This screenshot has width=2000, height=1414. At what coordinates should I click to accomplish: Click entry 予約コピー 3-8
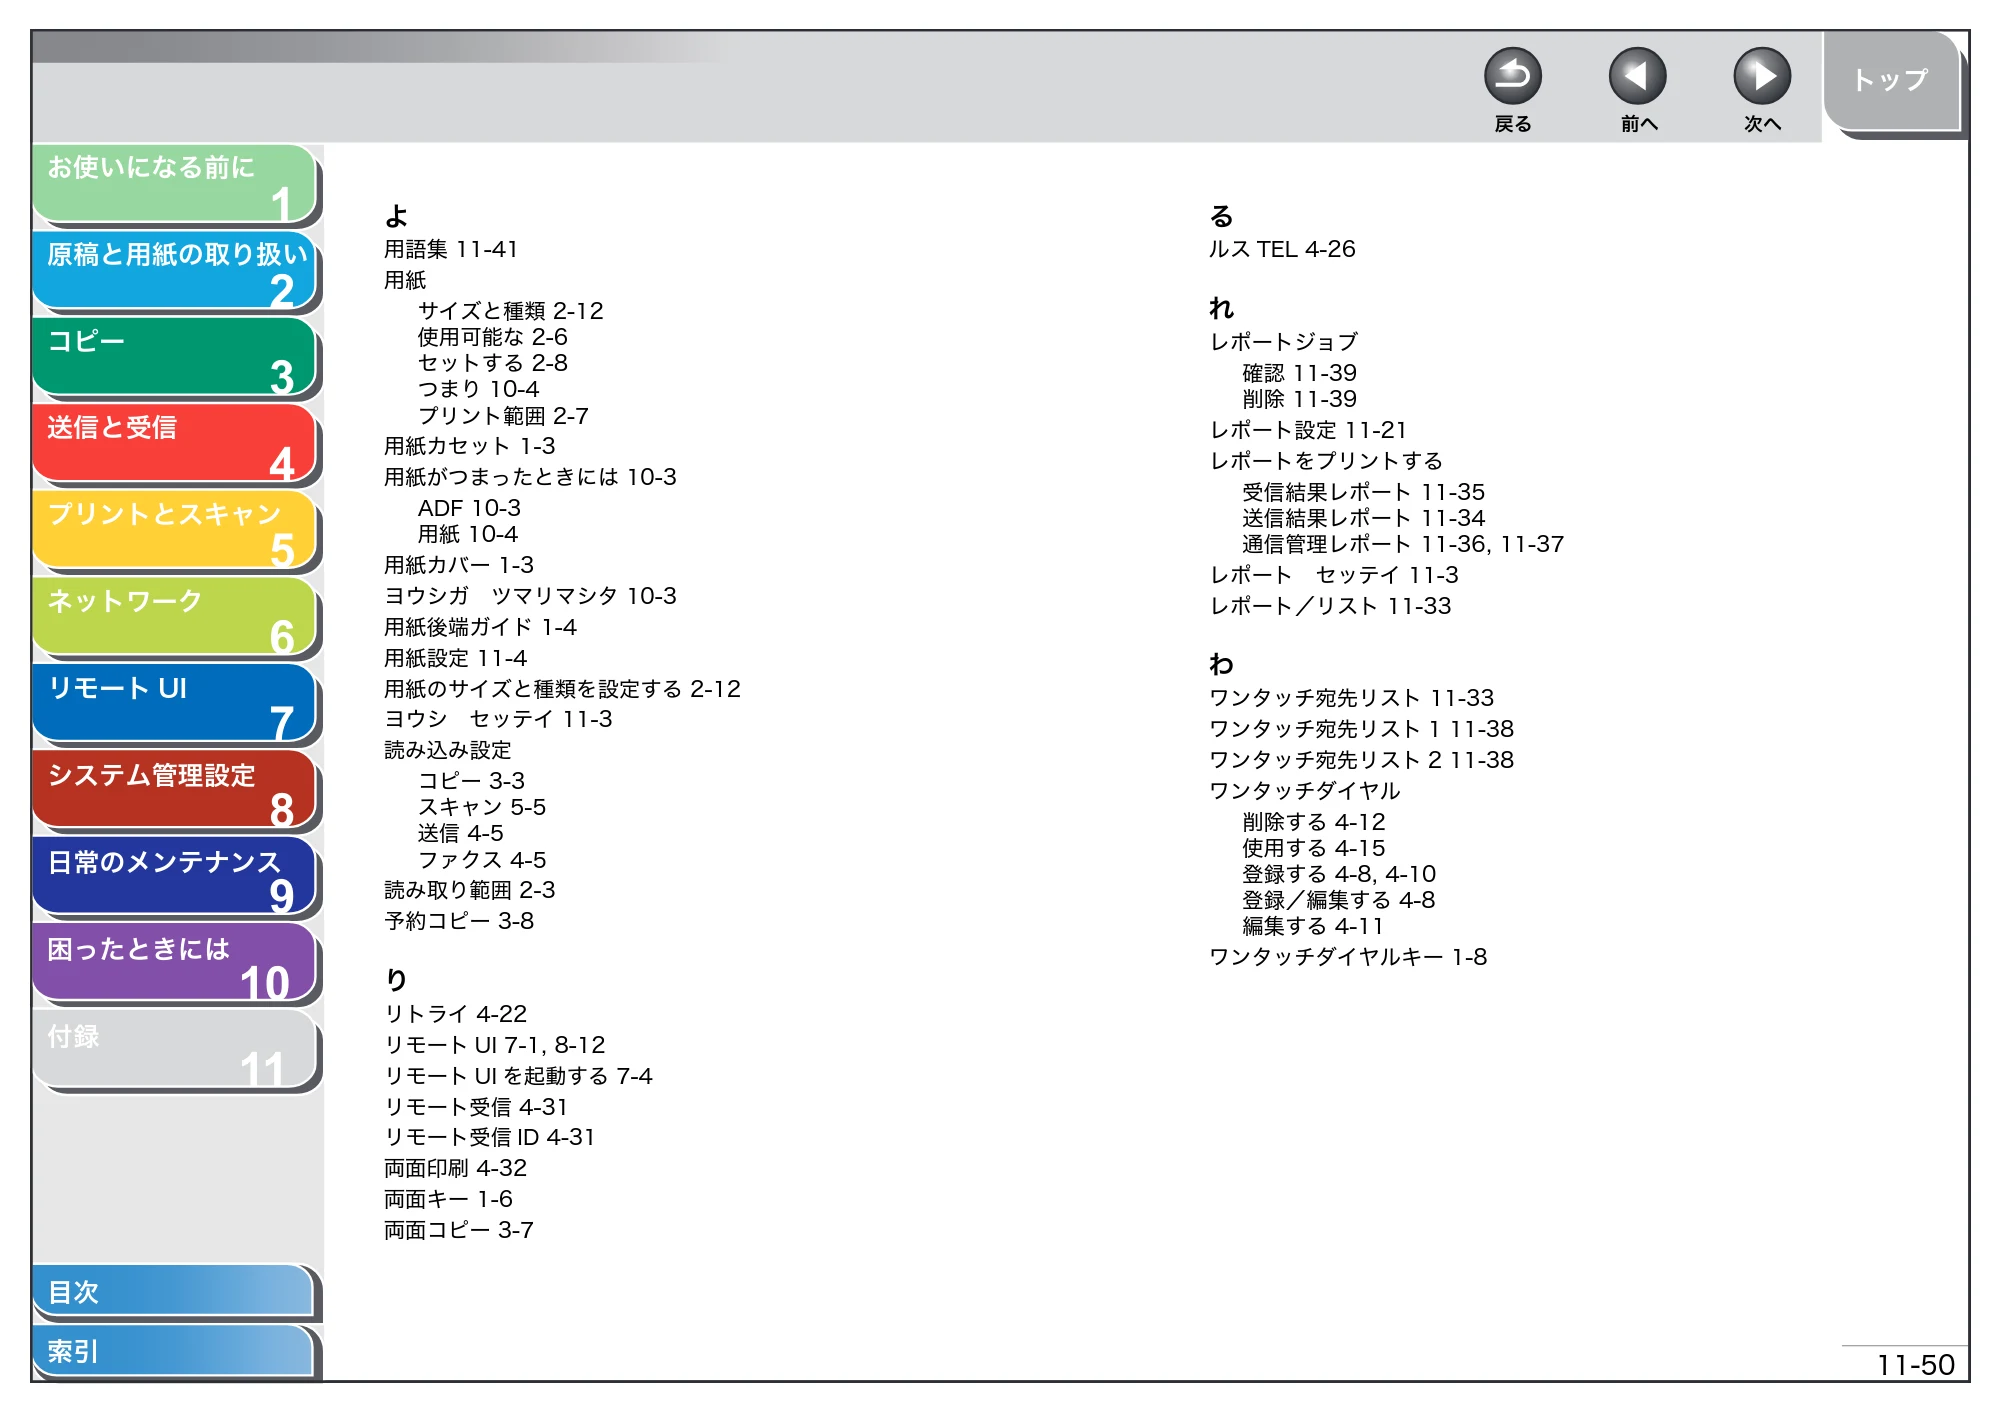(x=459, y=921)
